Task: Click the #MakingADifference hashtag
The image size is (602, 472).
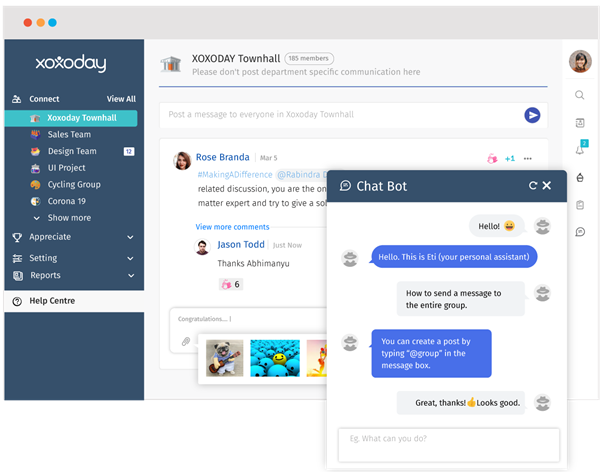Action: click(x=235, y=175)
